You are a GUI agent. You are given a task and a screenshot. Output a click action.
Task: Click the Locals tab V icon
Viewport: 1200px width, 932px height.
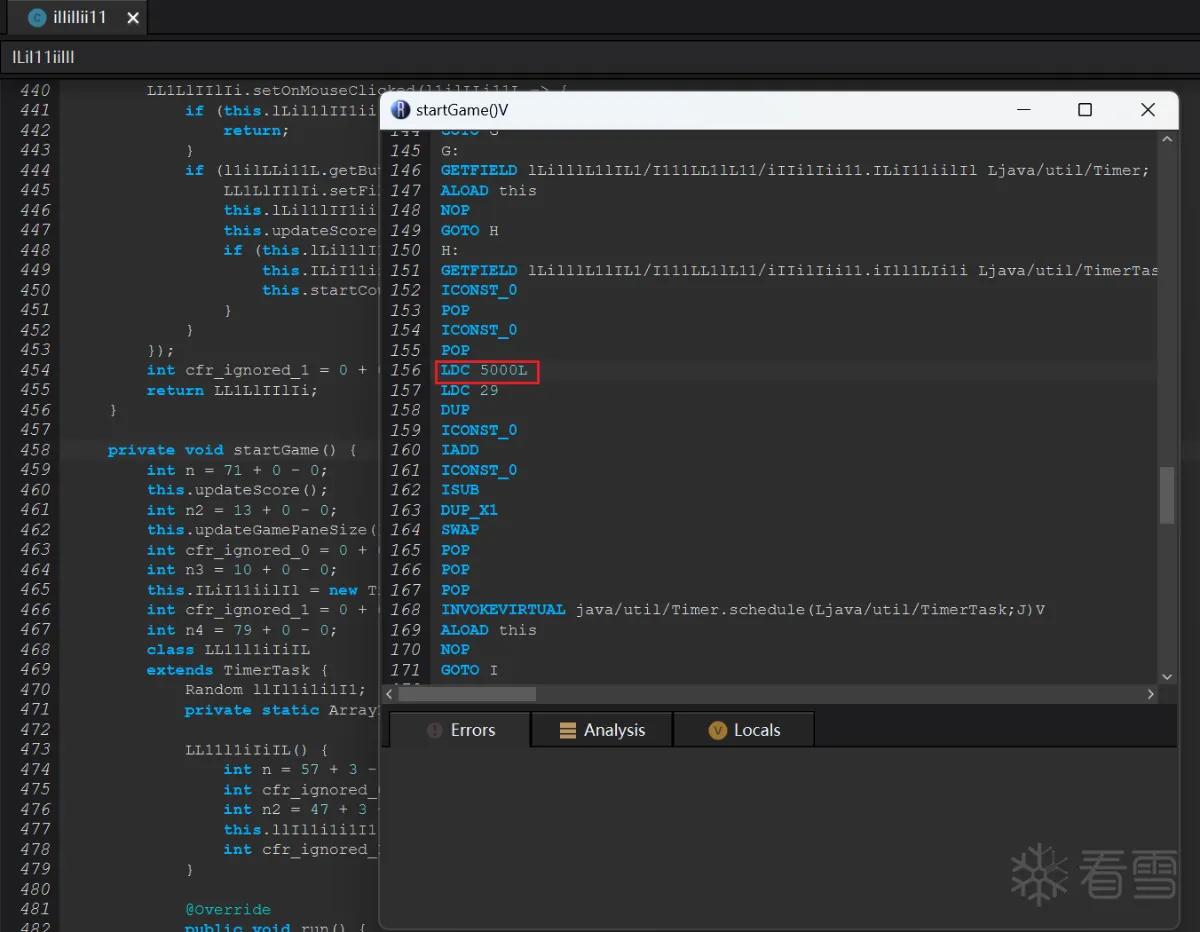click(717, 730)
